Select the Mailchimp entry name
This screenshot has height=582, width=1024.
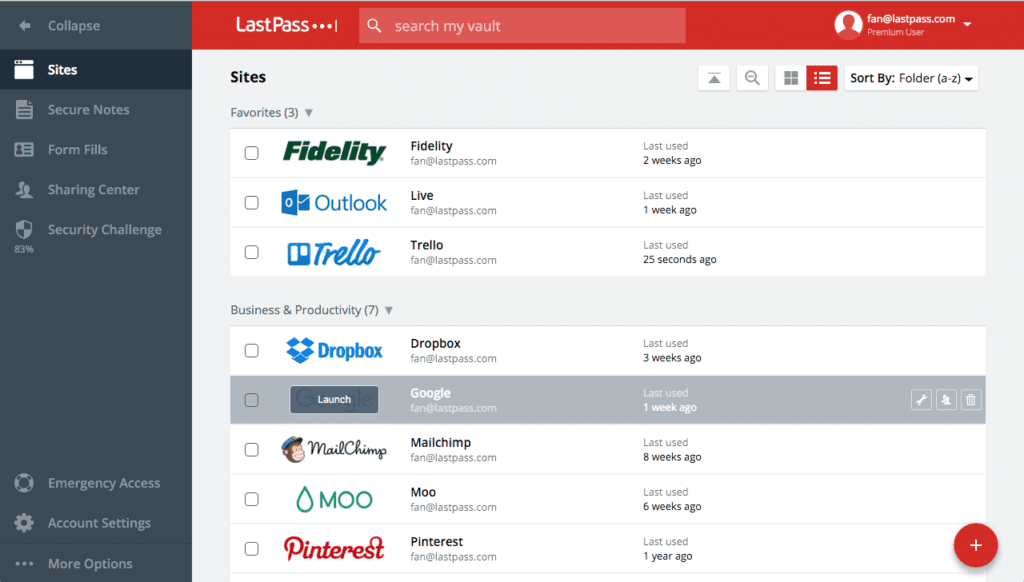(x=441, y=442)
